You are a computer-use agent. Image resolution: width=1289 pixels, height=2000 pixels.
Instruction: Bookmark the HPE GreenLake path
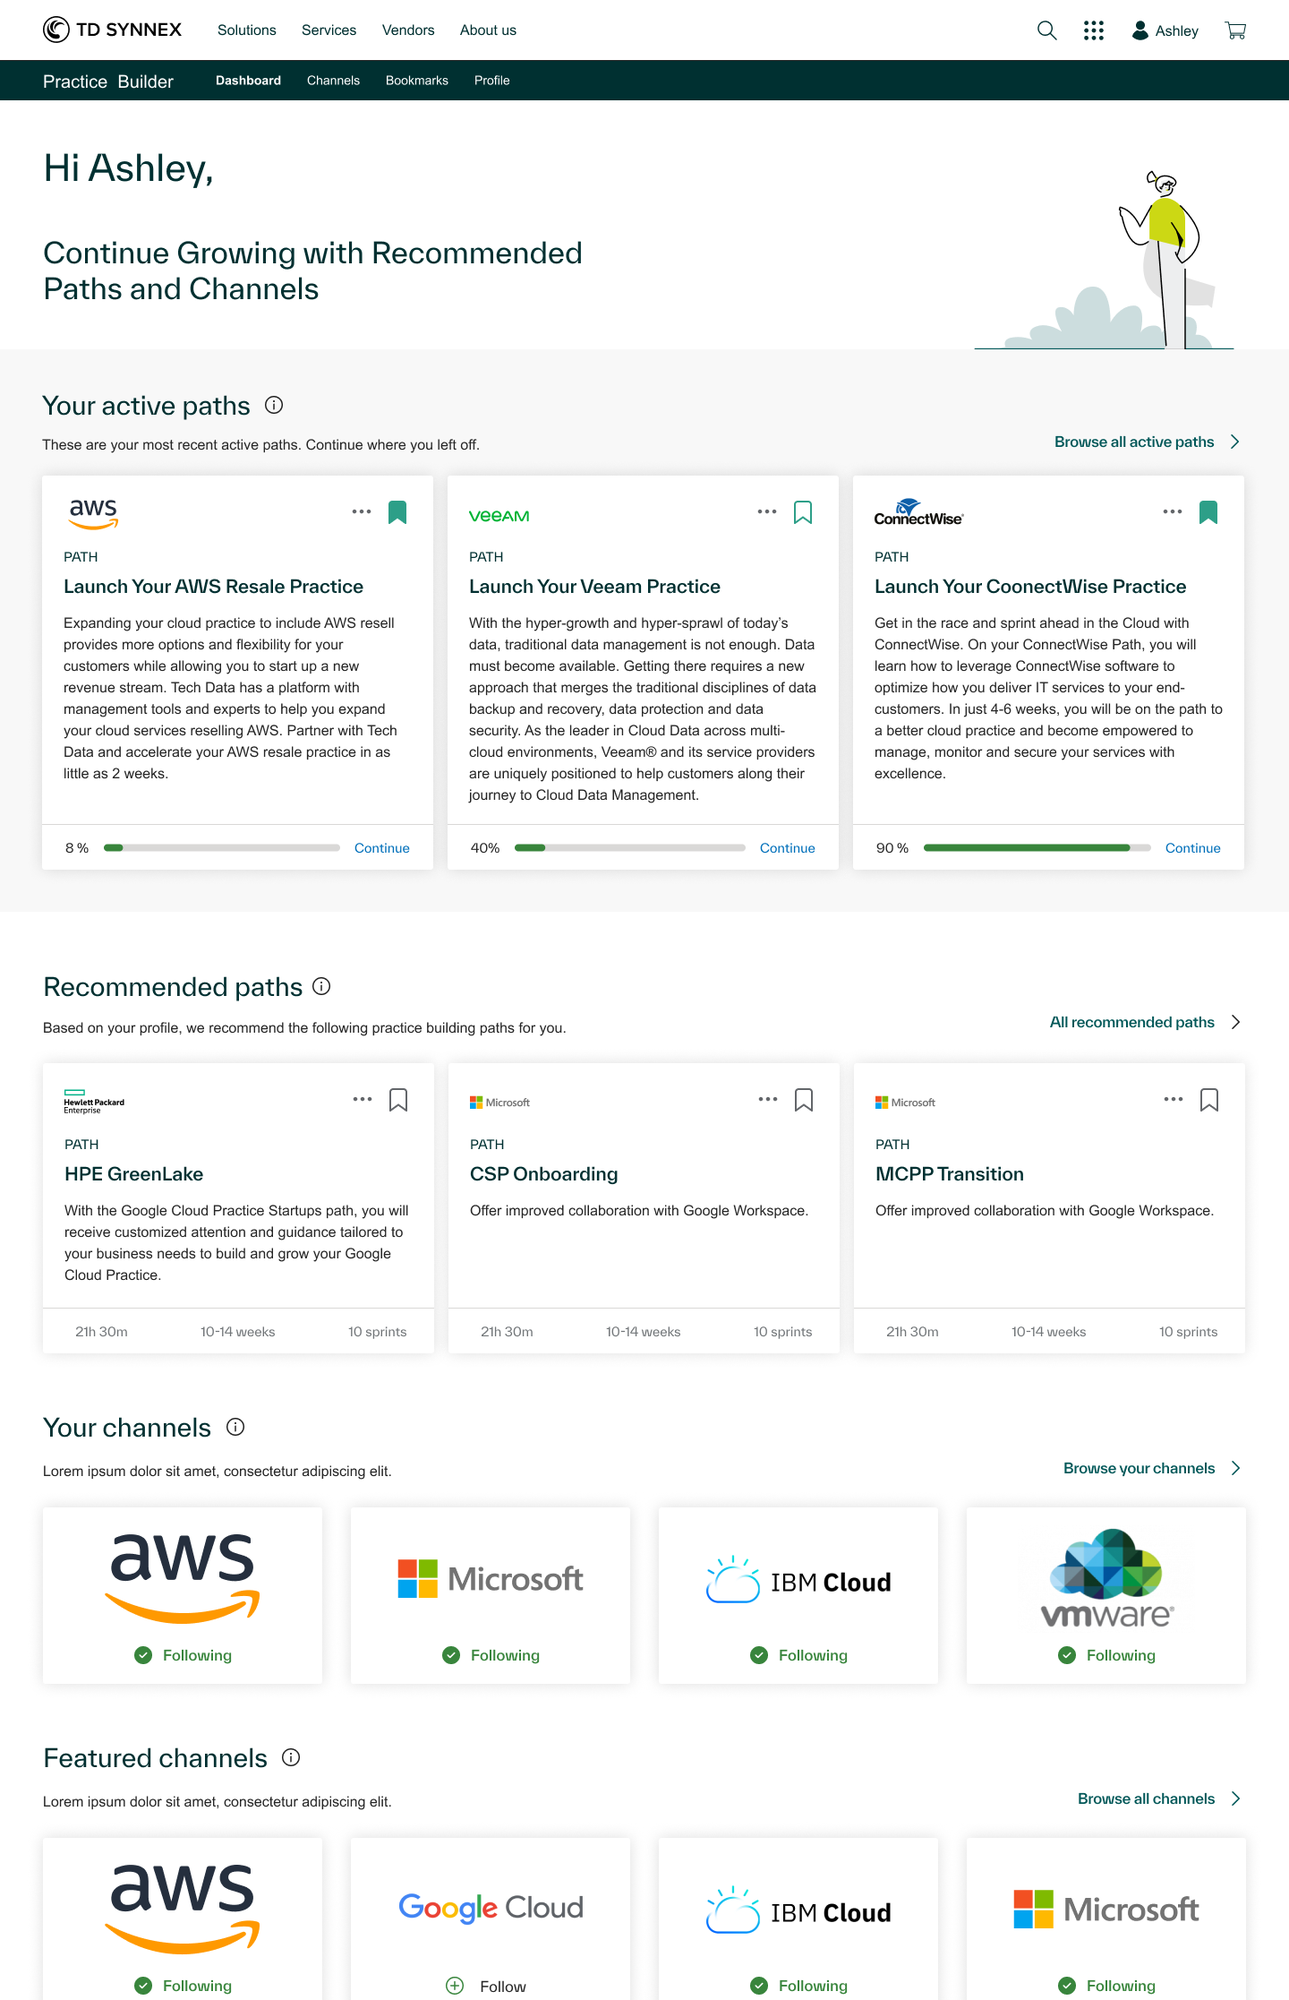click(399, 1100)
